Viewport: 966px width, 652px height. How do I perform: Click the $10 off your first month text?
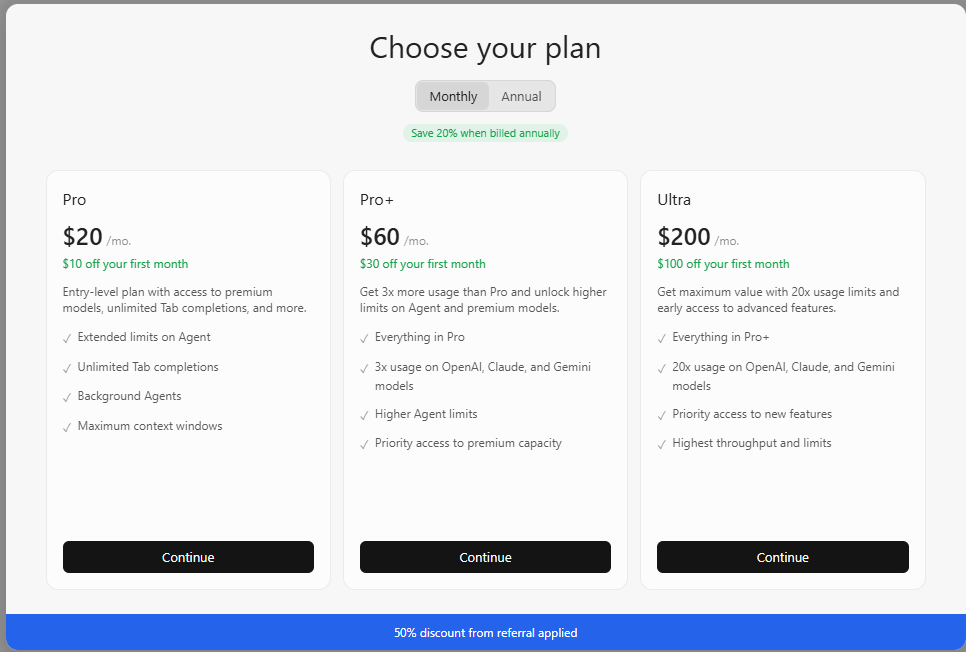pos(125,264)
